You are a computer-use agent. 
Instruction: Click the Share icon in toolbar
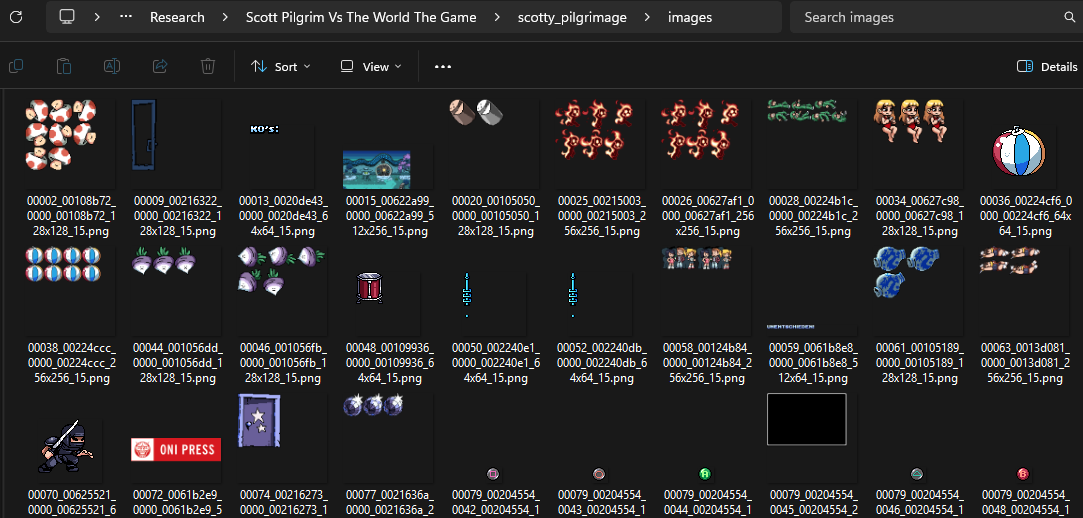click(x=160, y=66)
